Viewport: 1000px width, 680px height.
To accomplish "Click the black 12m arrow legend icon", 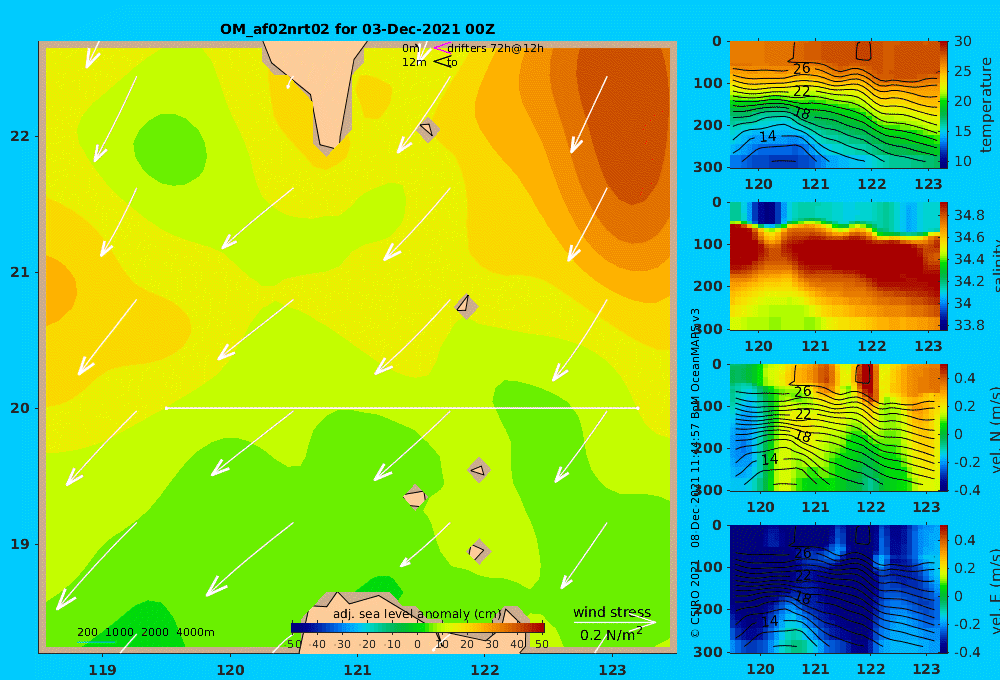I will (442, 62).
